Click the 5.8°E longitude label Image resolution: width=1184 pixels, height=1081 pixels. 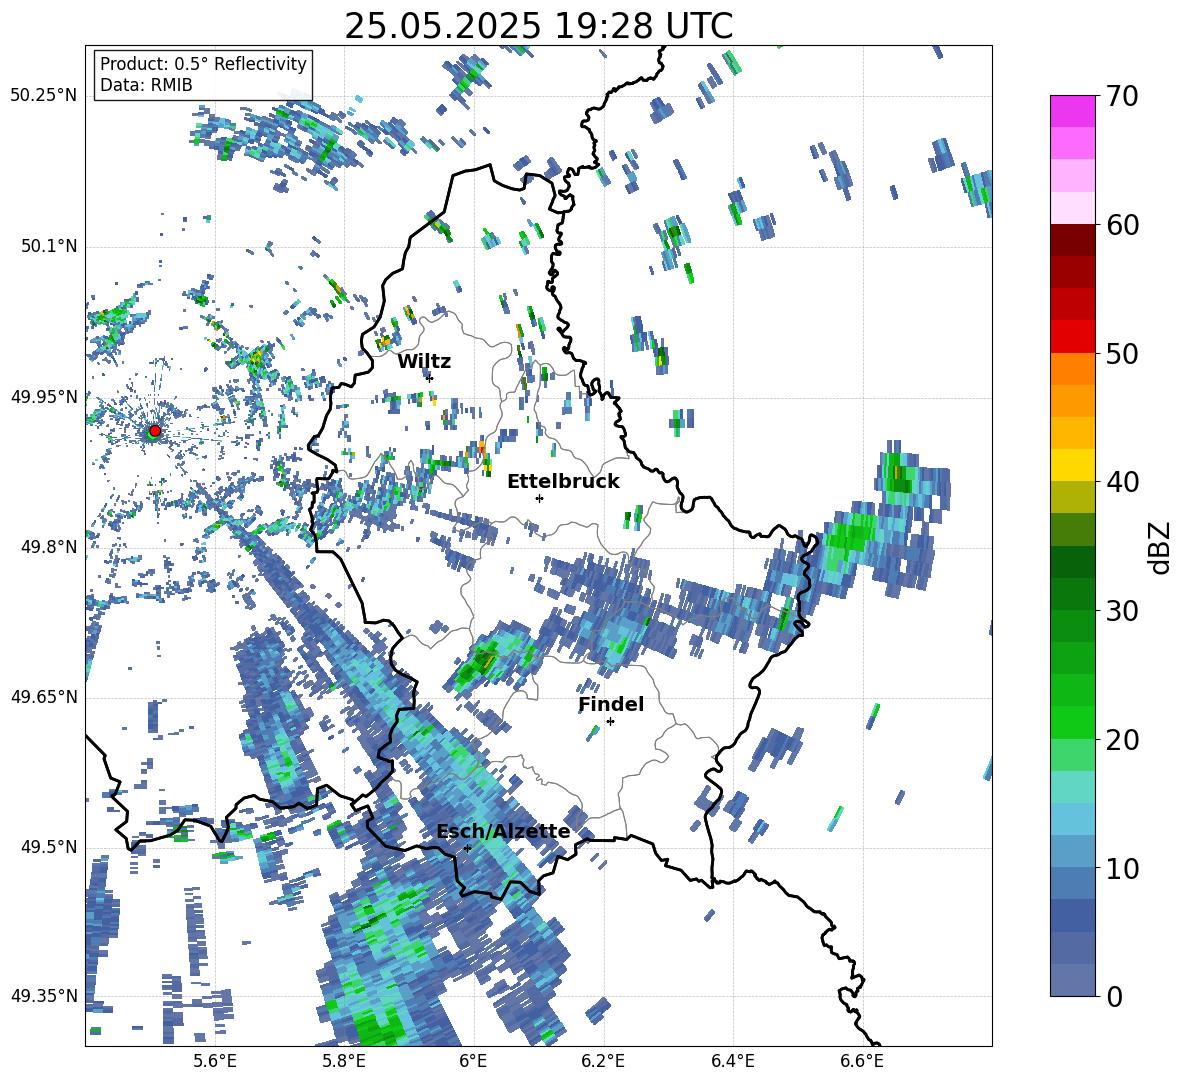344,1061
